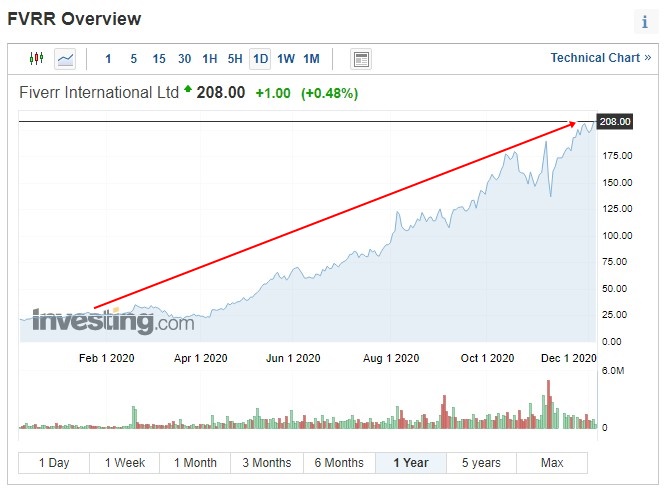The image size is (664, 490).
Task: Click the FVRR Overview heading
Action: click(74, 19)
